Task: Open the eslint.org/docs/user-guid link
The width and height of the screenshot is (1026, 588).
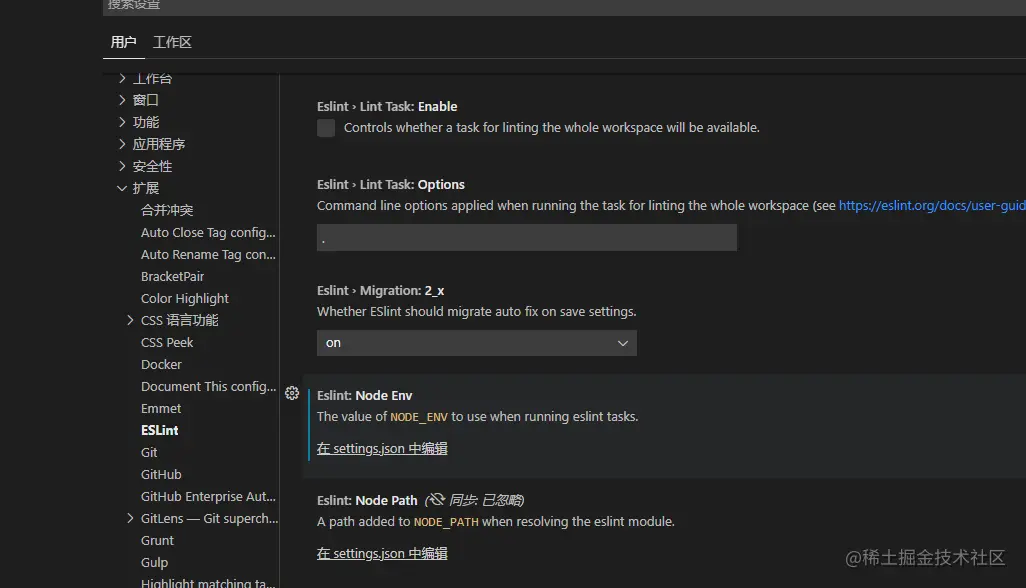Action: 930,205
